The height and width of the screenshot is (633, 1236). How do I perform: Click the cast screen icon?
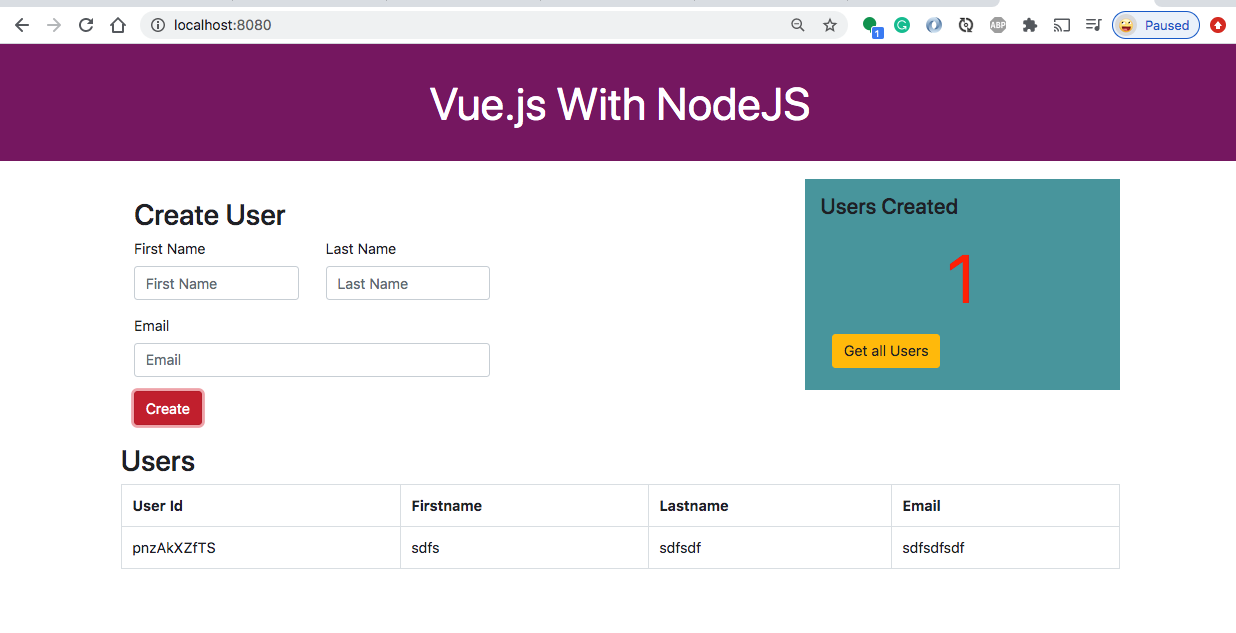tap(1062, 25)
